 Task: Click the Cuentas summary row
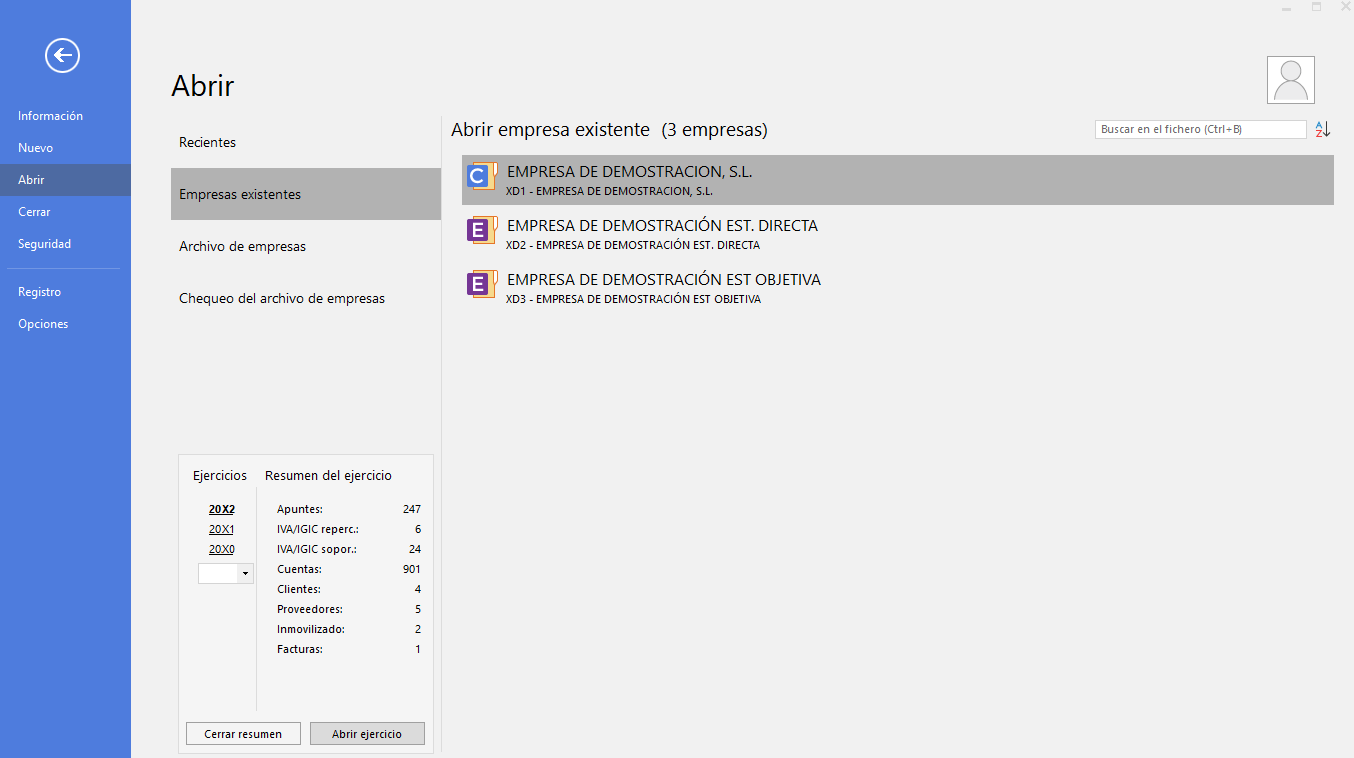(x=349, y=569)
